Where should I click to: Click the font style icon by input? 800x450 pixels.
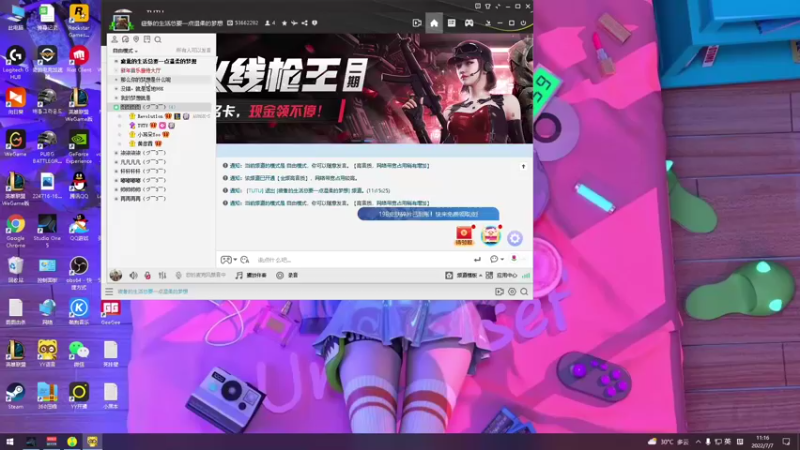[244, 260]
